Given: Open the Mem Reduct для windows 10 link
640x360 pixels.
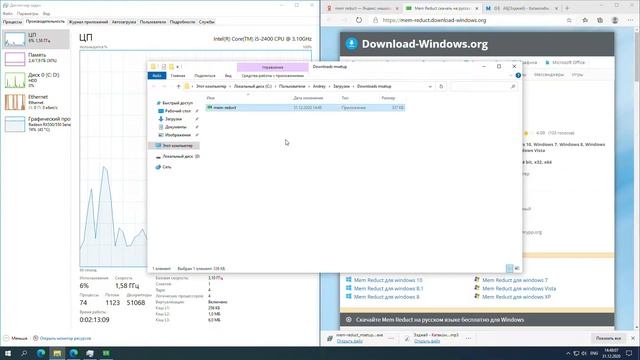Looking at the screenshot, I should [x=388, y=280].
